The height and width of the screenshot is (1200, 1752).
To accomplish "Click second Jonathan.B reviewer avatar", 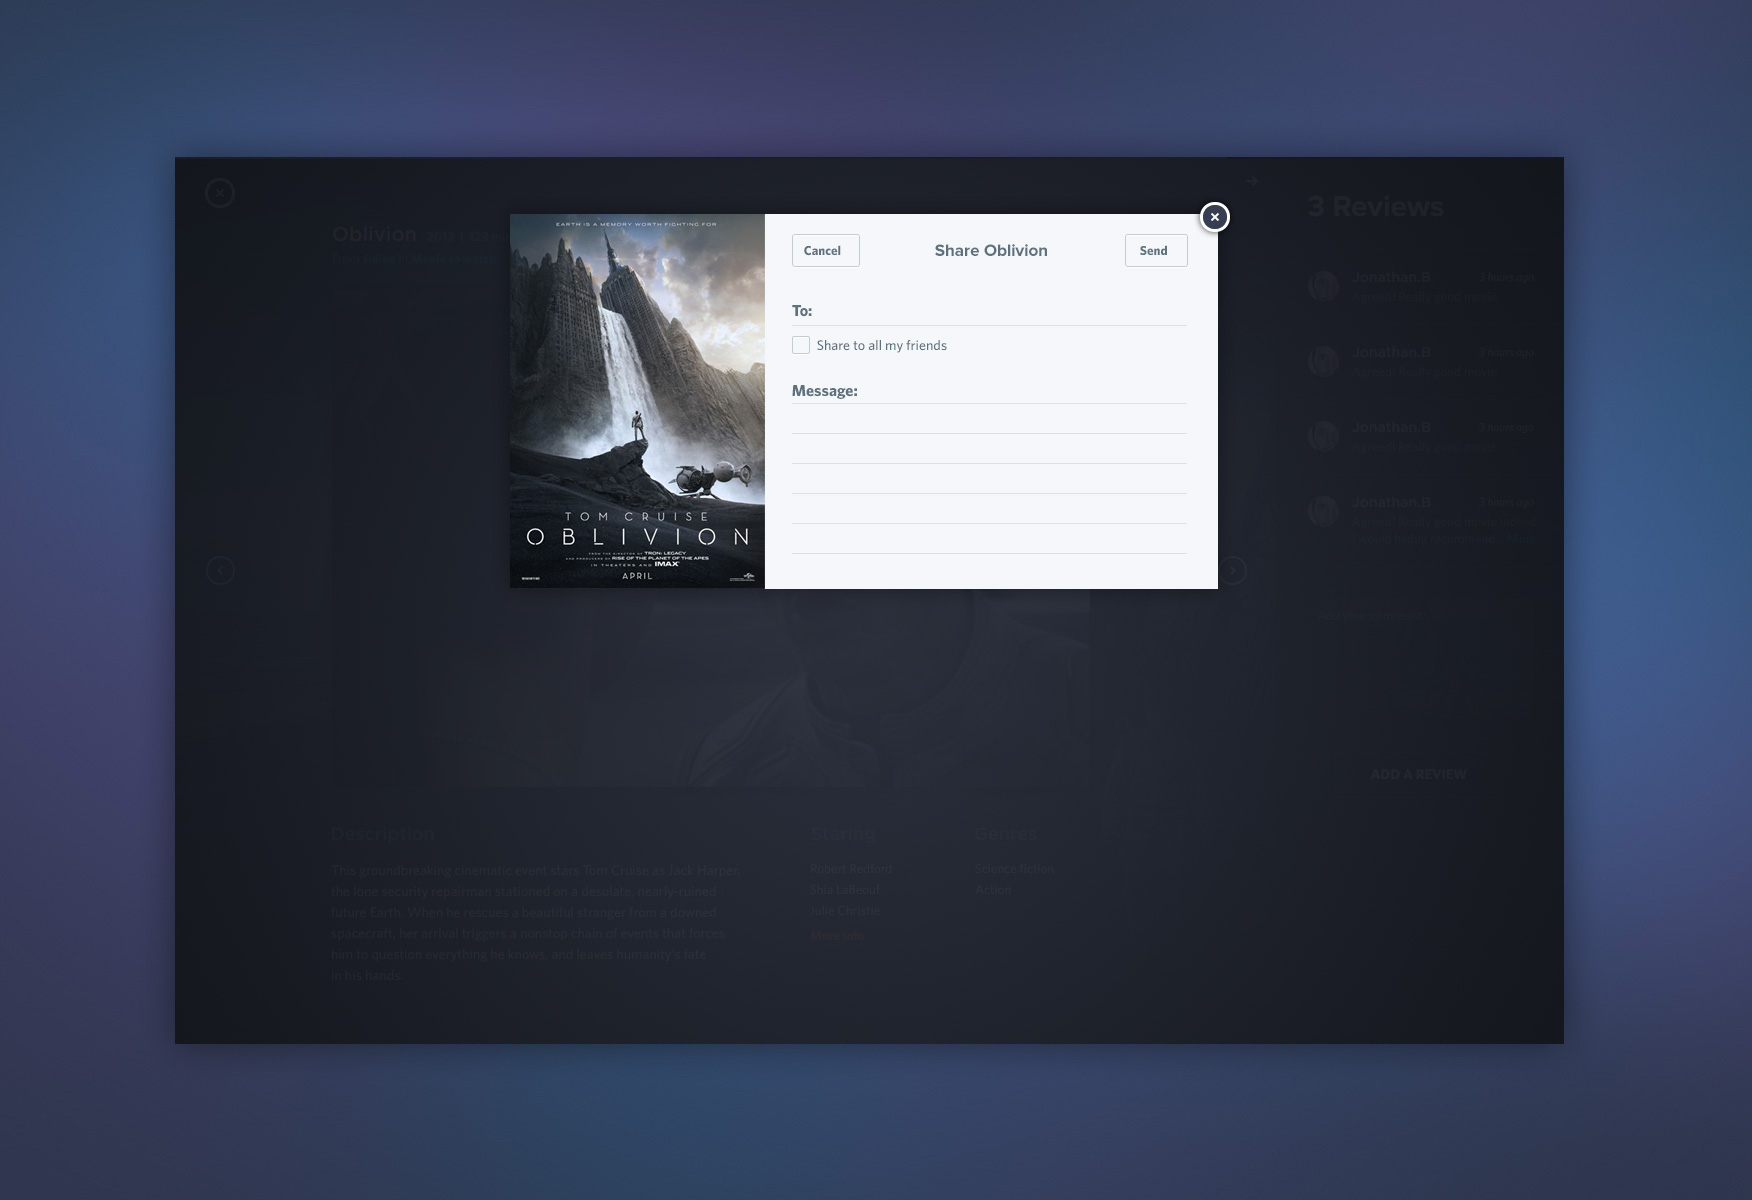I will (1323, 361).
